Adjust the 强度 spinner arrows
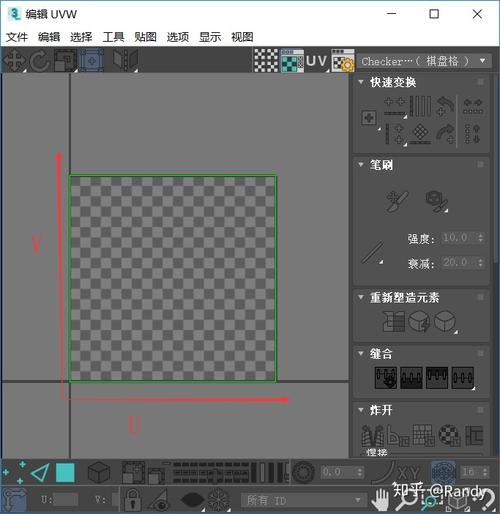The image size is (500, 514). (x=481, y=238)
